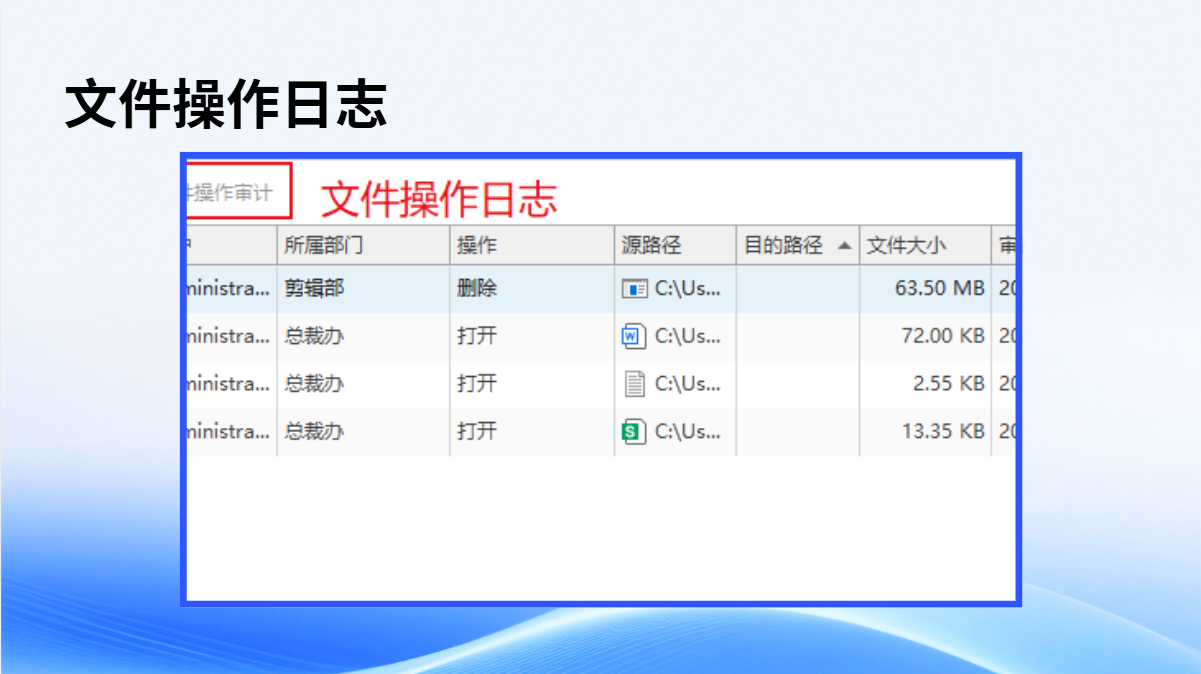Screen dimensions: 1201x674
Task: Select the 剪辑部 department cell
Action: point(314,289)
